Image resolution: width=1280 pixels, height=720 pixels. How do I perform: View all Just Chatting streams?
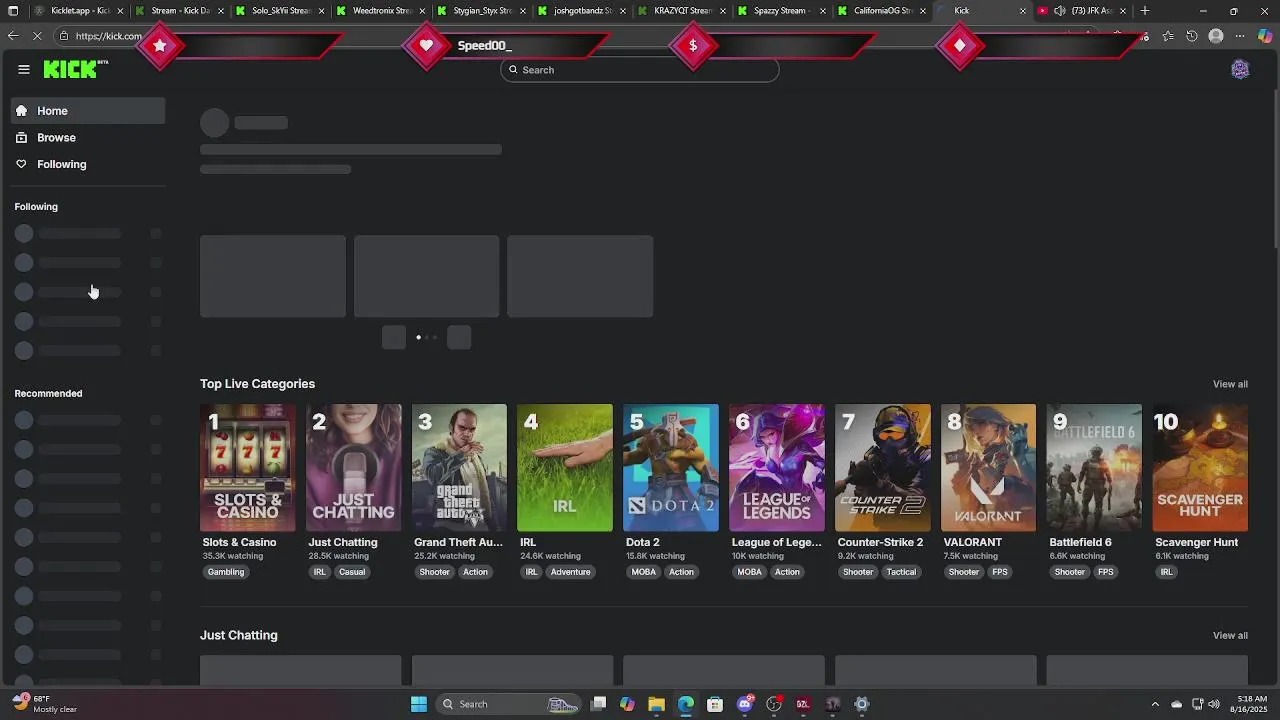tap(1230, 636)
